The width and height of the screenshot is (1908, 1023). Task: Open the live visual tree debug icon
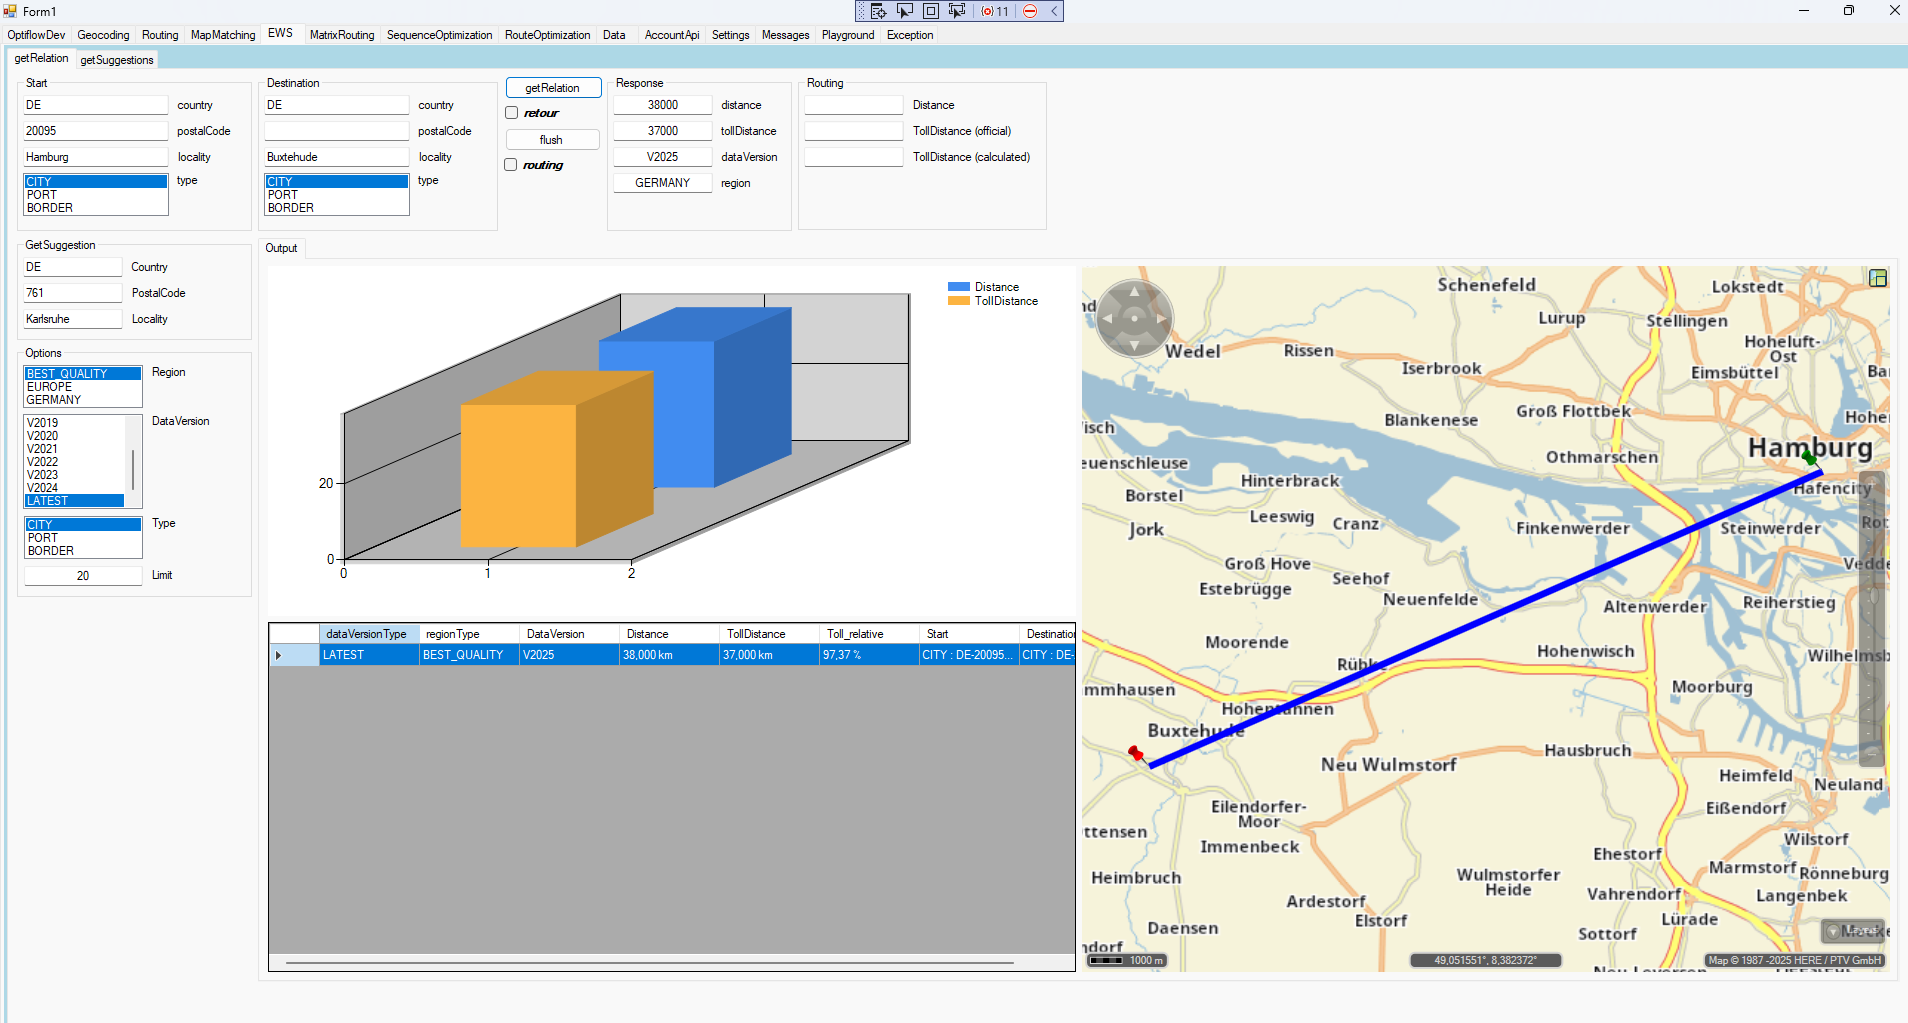[x=878, y=11]
